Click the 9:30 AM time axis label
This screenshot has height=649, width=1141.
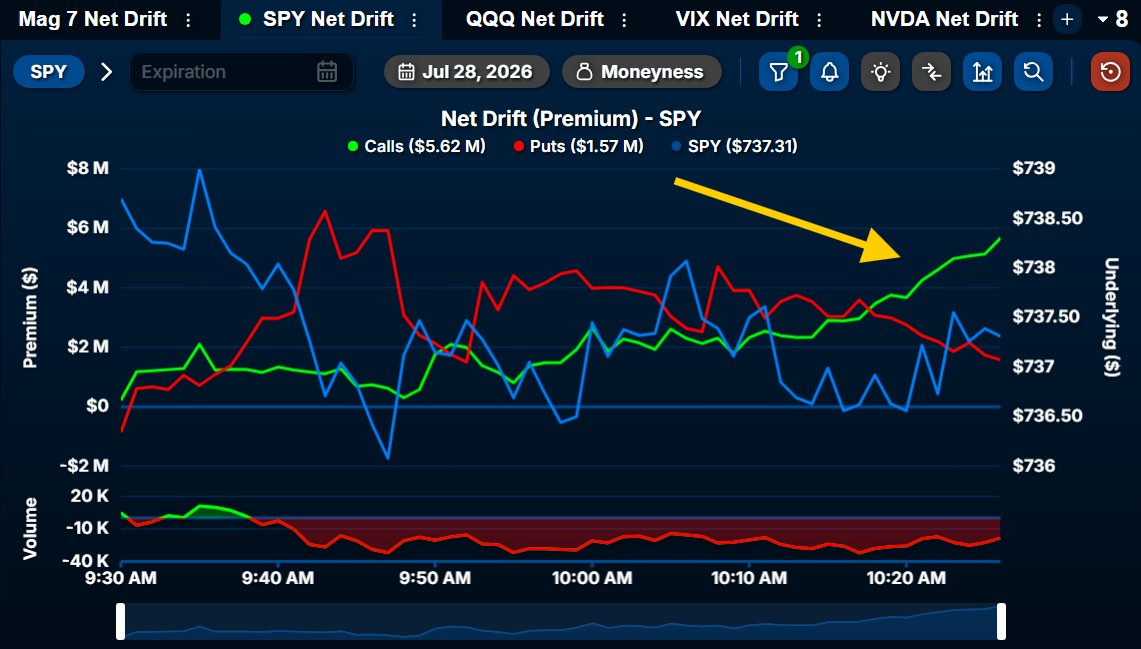[121, 578]
